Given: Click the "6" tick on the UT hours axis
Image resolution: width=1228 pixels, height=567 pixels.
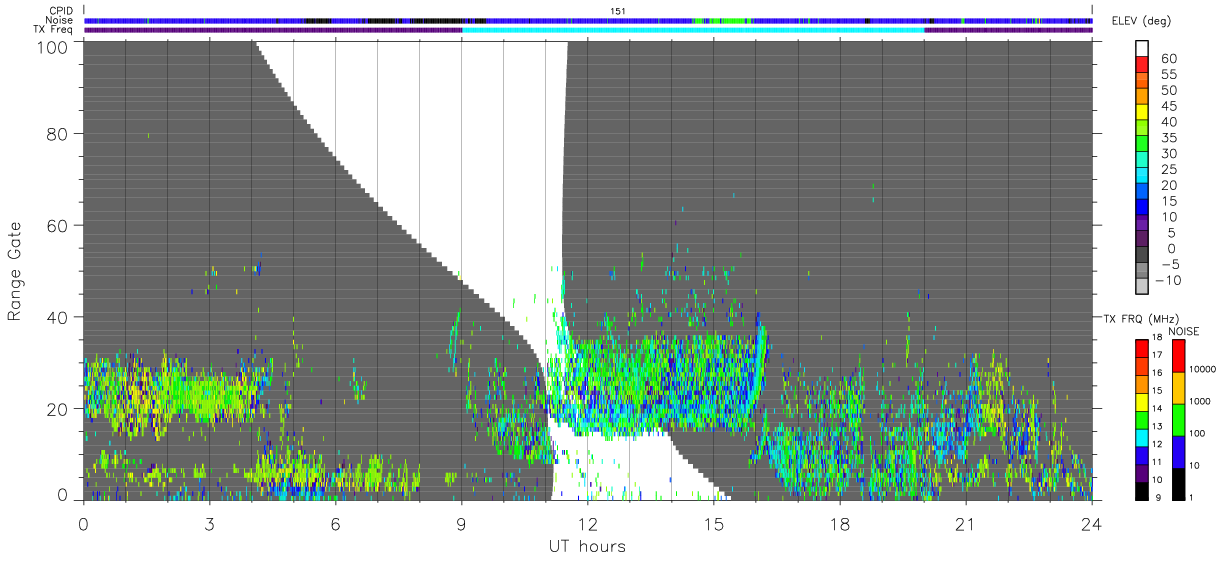Looking at the screenshot, I should click(335, 524).
